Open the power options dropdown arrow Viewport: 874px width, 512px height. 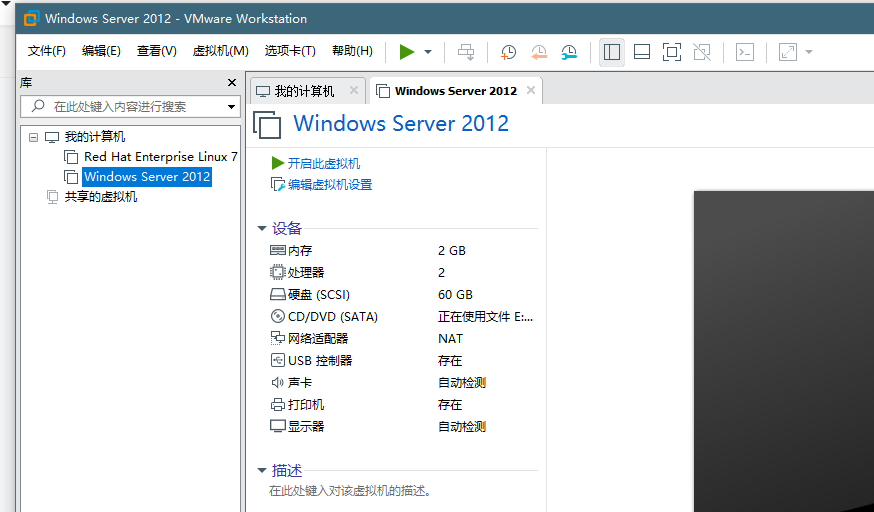point(428,52)
